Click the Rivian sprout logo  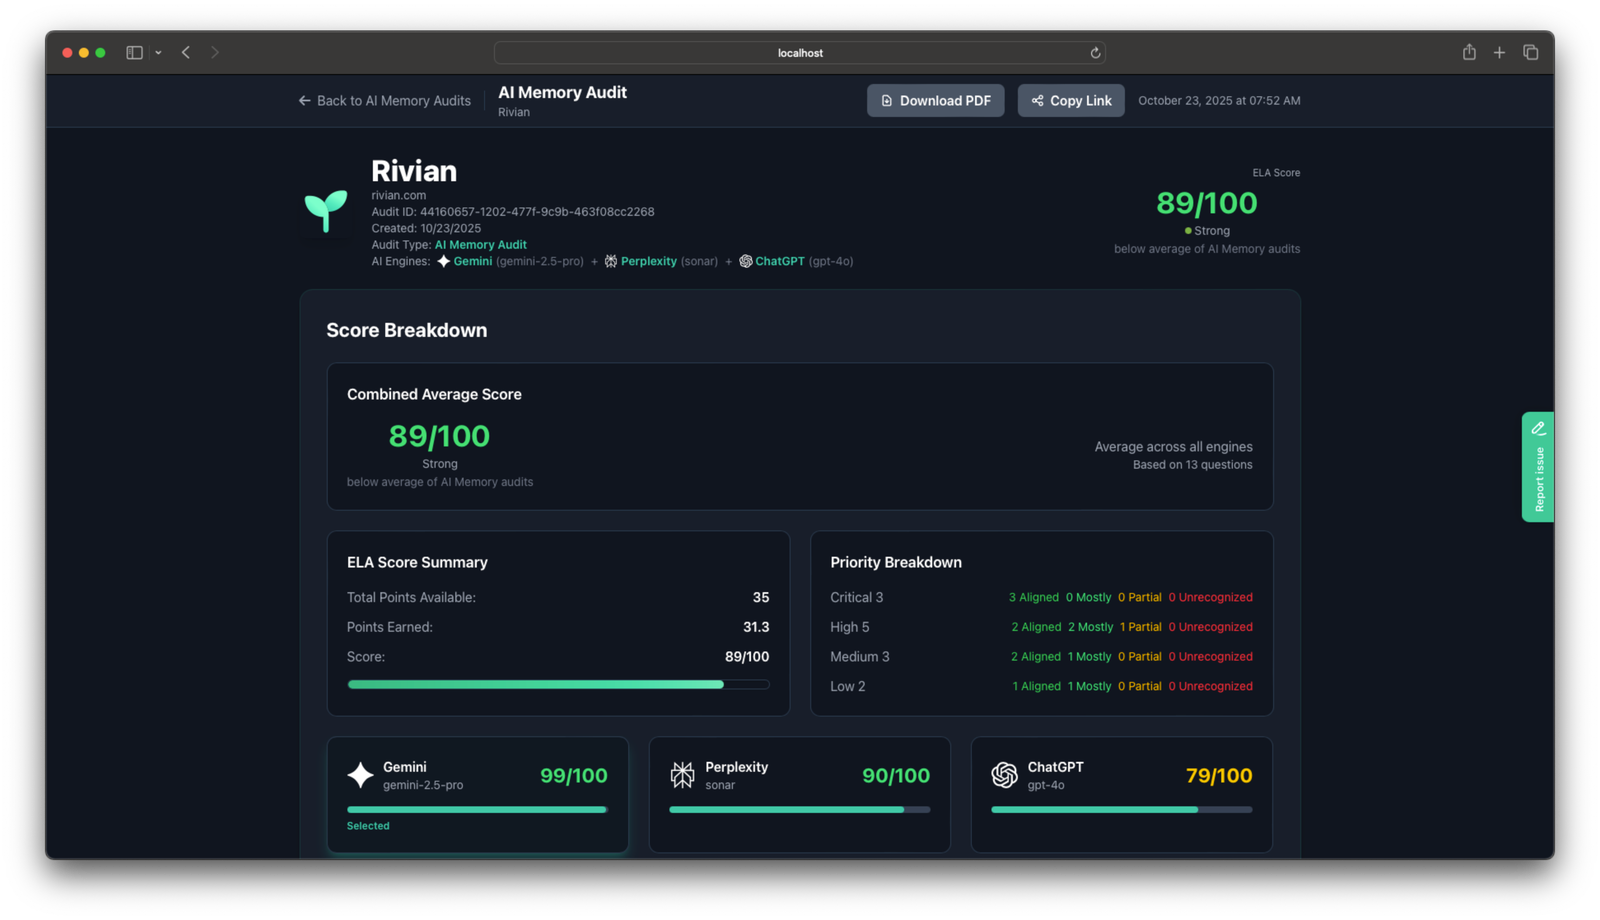coord(326,210)
